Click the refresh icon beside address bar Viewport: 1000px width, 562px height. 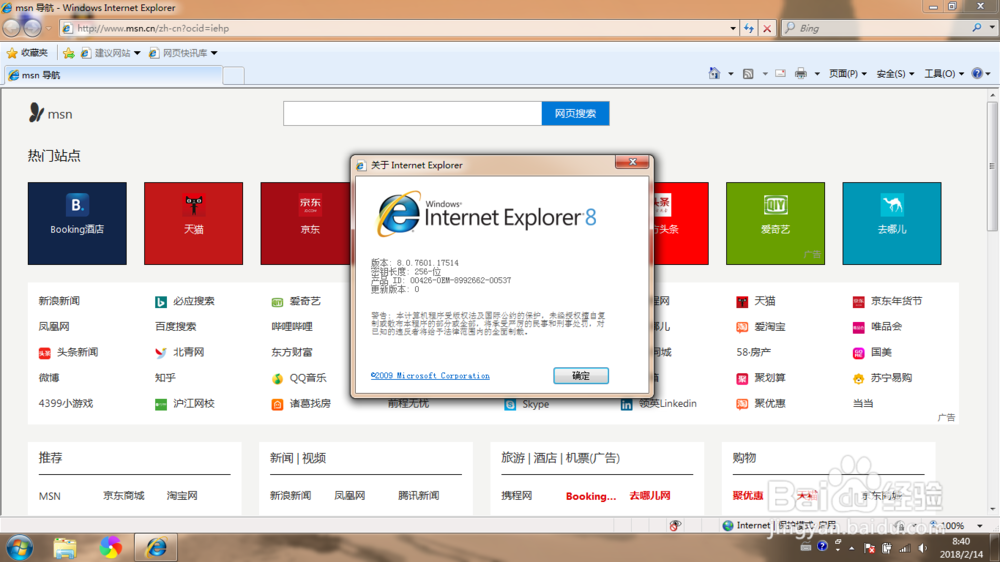coord(749,28)
